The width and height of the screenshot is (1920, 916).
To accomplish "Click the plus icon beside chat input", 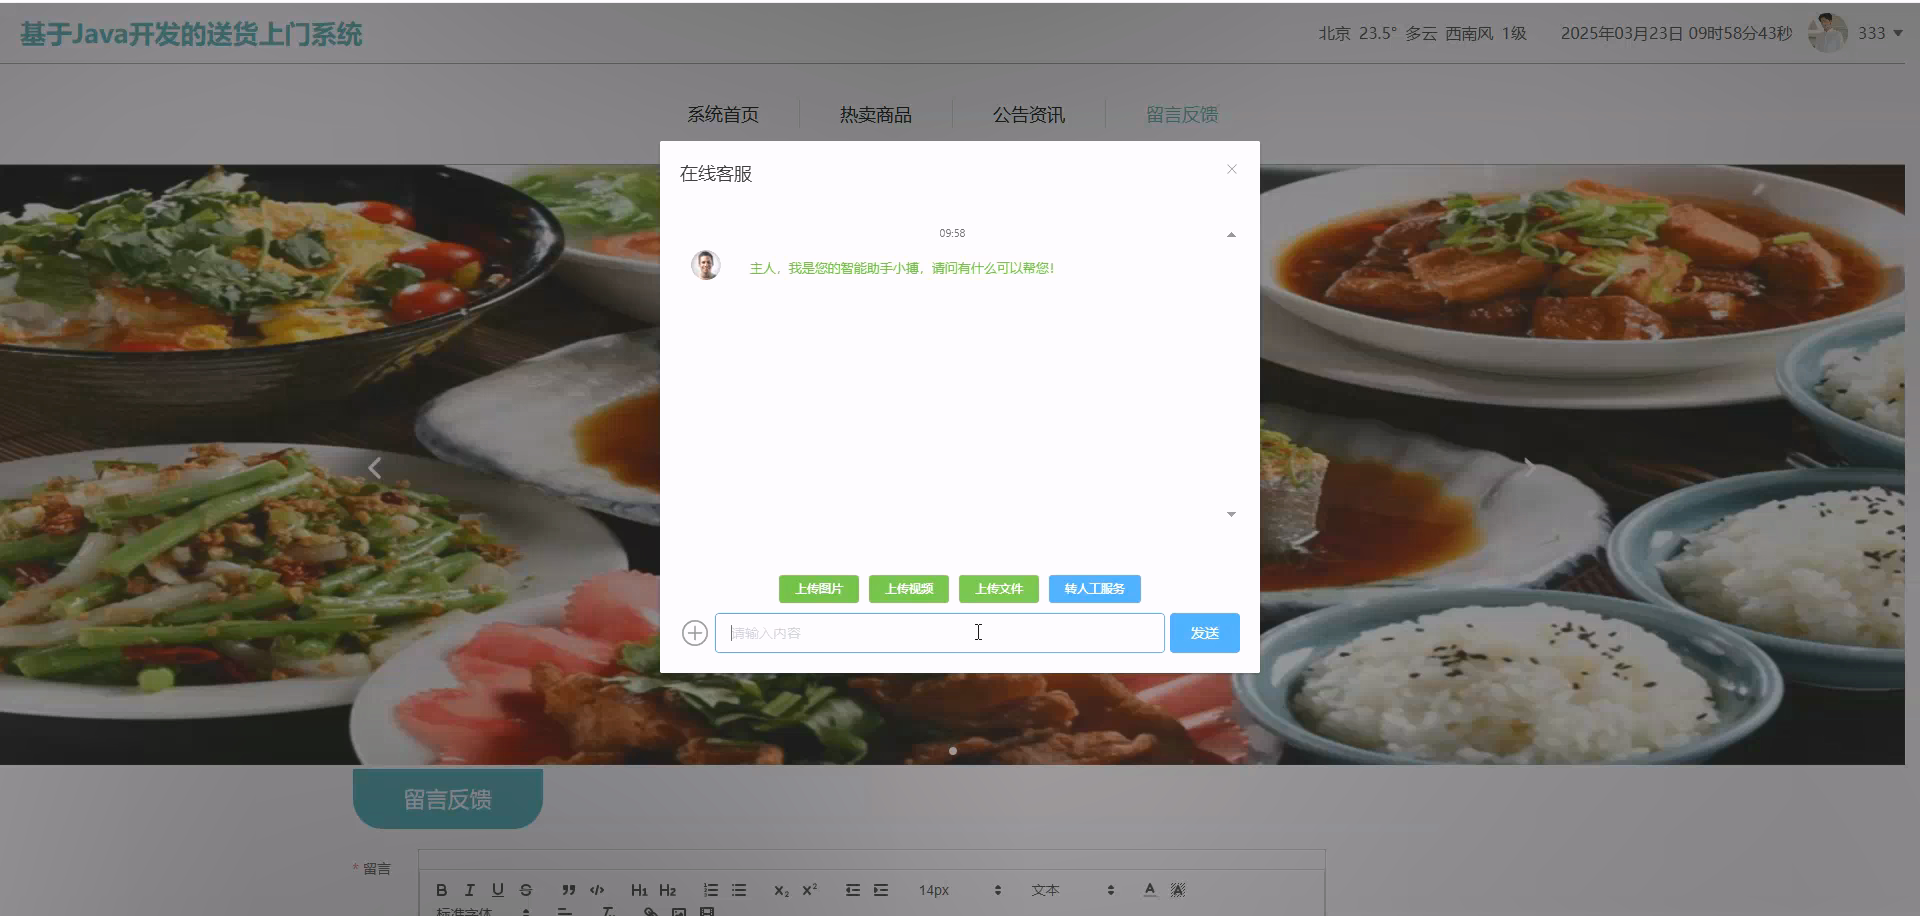I will 695,633.
